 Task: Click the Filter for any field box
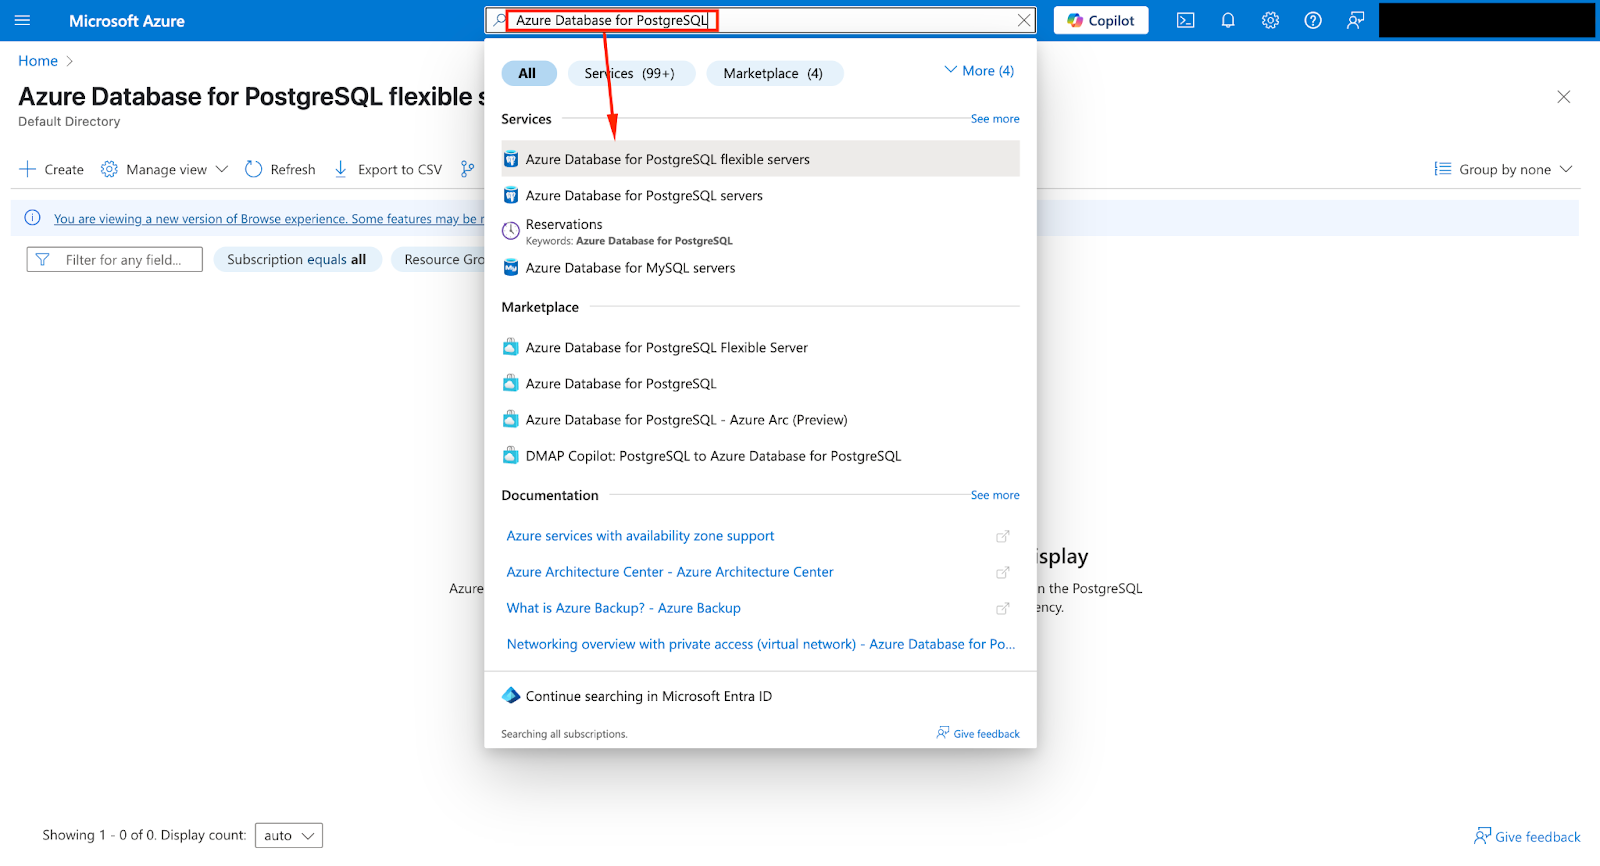point(115,259)
